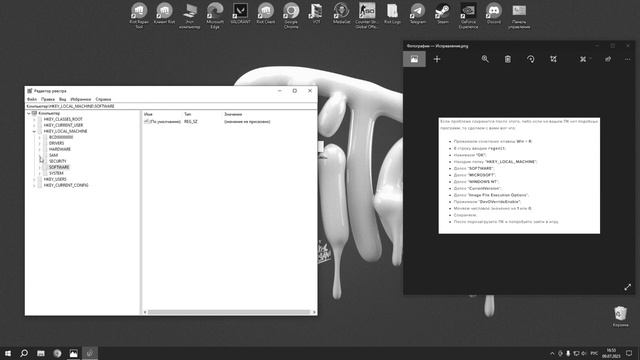Open Google Chrome desktop shortcut
The height and width of the screenshot is (360, 640).
(291, 16)
